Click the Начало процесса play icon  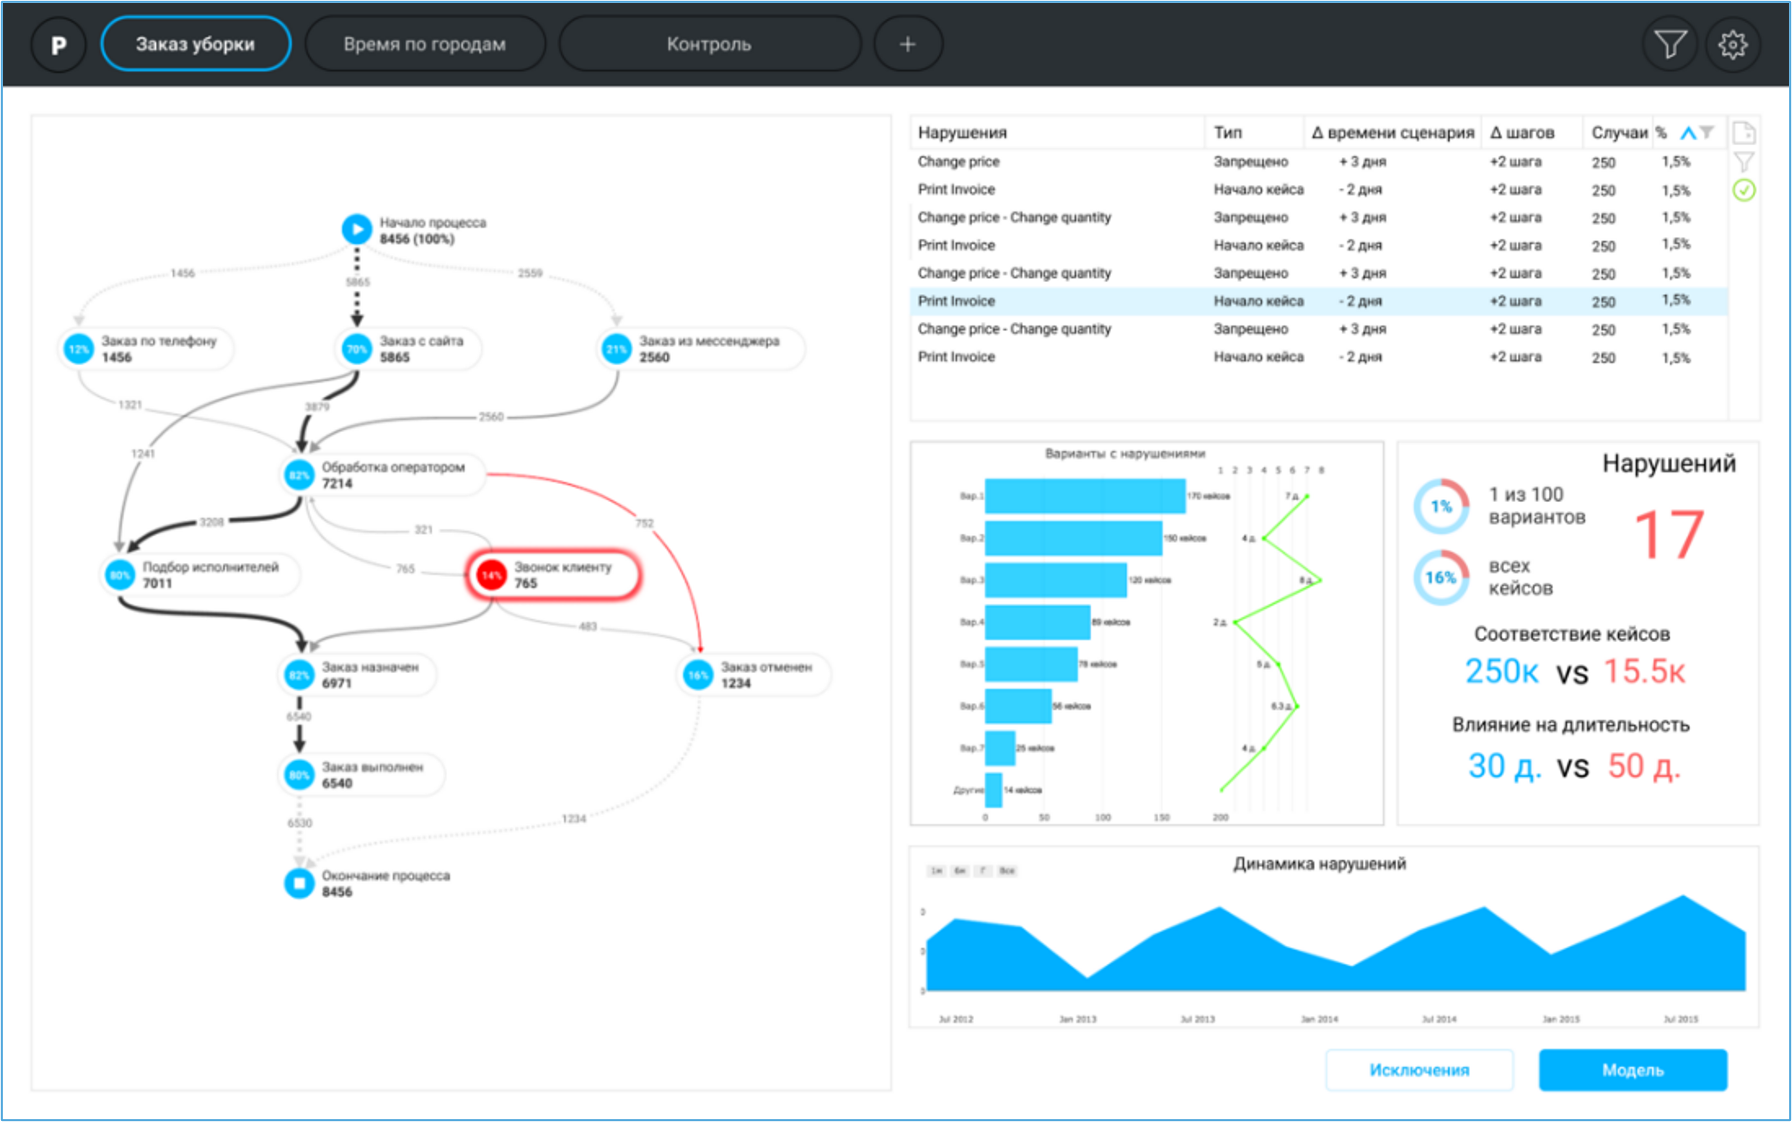pos(356,229)
